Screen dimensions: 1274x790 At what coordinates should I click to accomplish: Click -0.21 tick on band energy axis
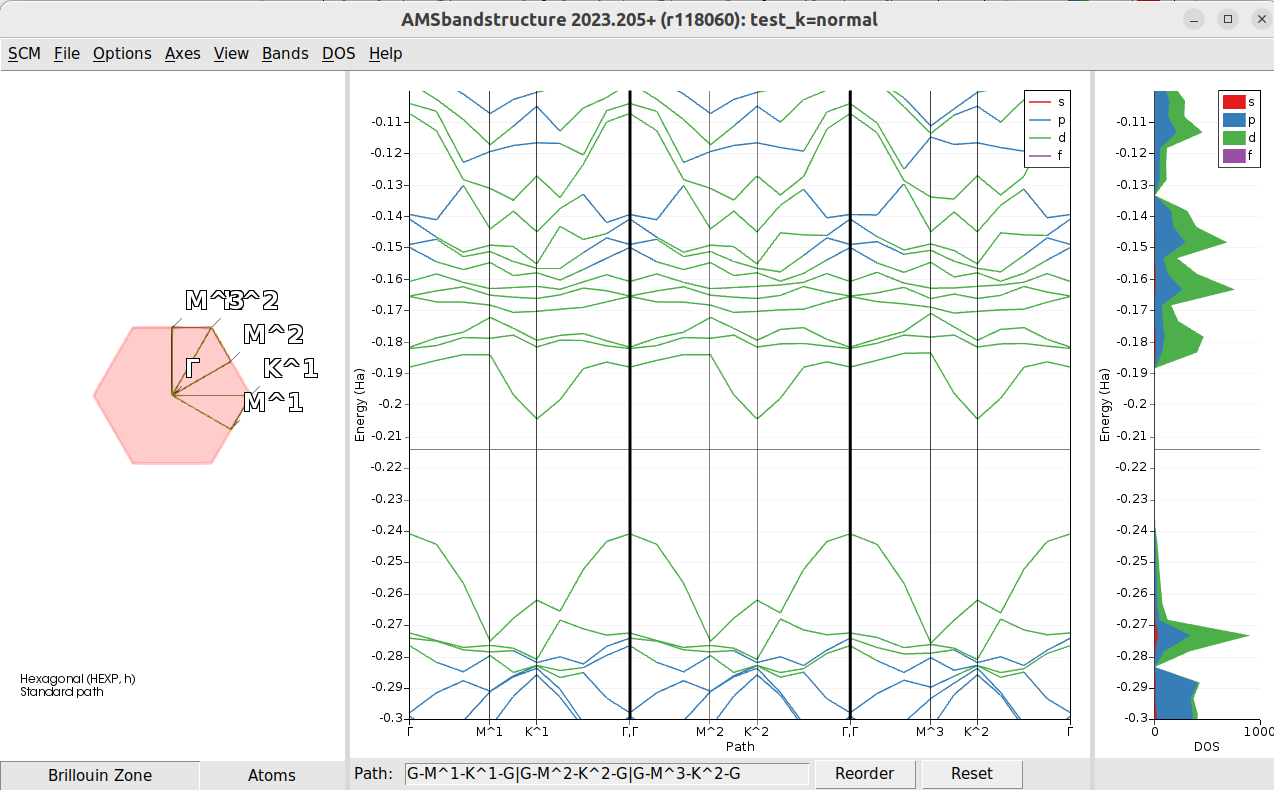(x=386, y=436)
